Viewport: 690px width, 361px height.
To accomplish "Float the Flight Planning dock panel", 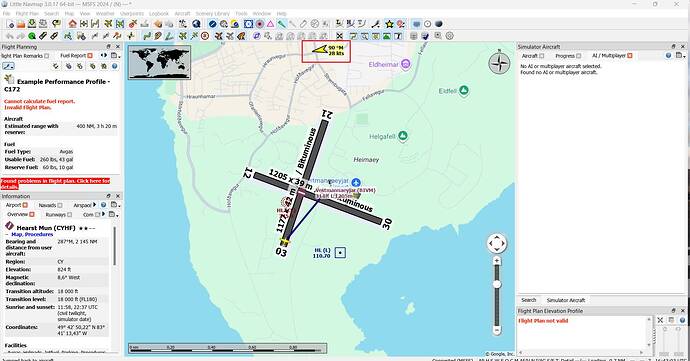I will click(109, 46).
